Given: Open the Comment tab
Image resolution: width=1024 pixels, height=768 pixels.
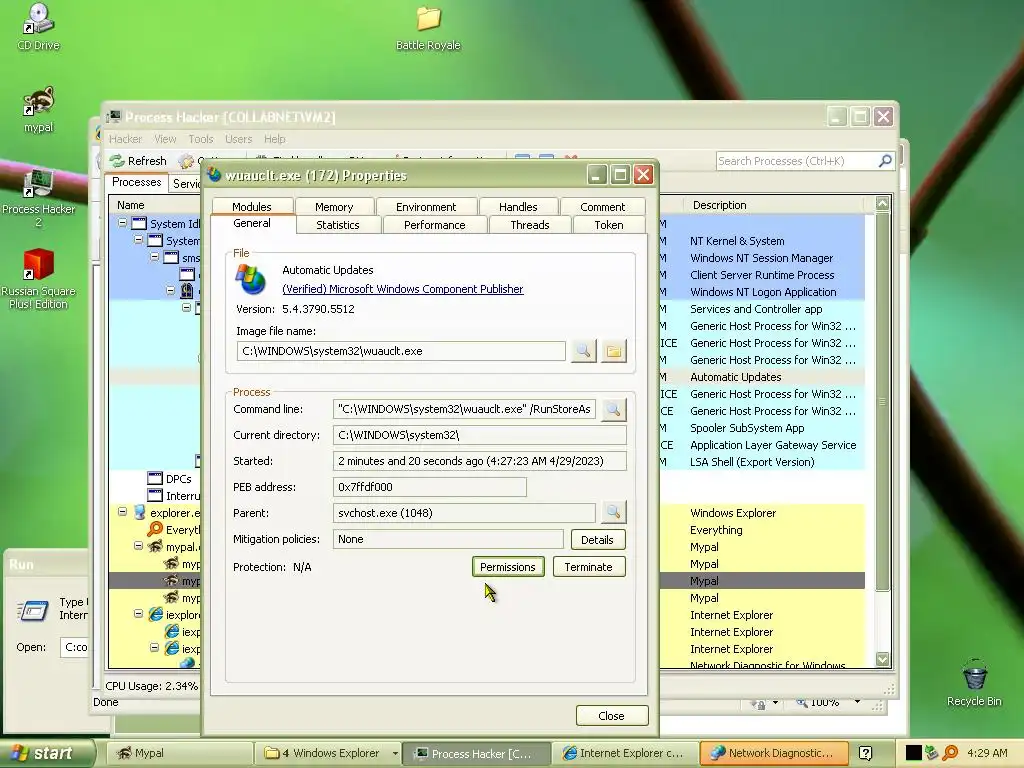Looking at the screenshot, I should (602, 206).
